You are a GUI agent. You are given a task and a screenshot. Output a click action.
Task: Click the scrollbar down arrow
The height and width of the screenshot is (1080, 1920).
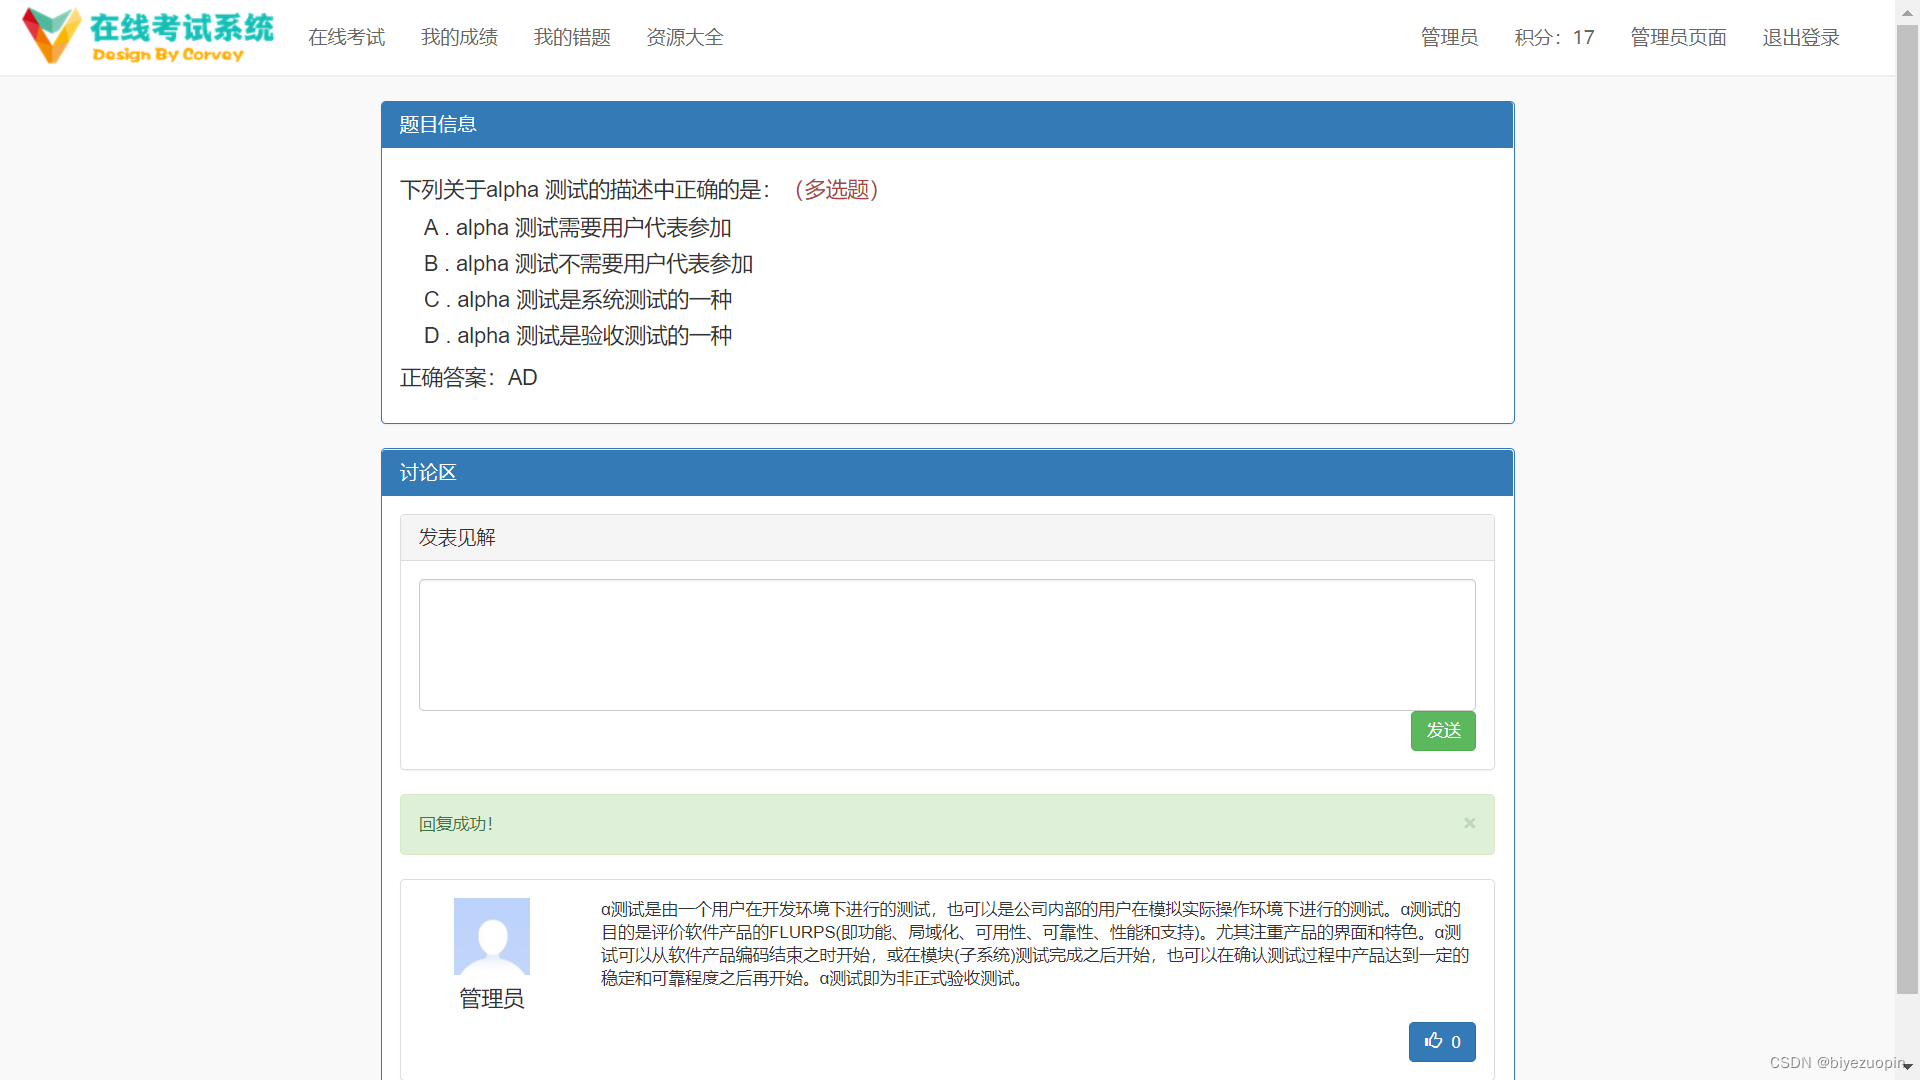(x=1908, y=1068)
